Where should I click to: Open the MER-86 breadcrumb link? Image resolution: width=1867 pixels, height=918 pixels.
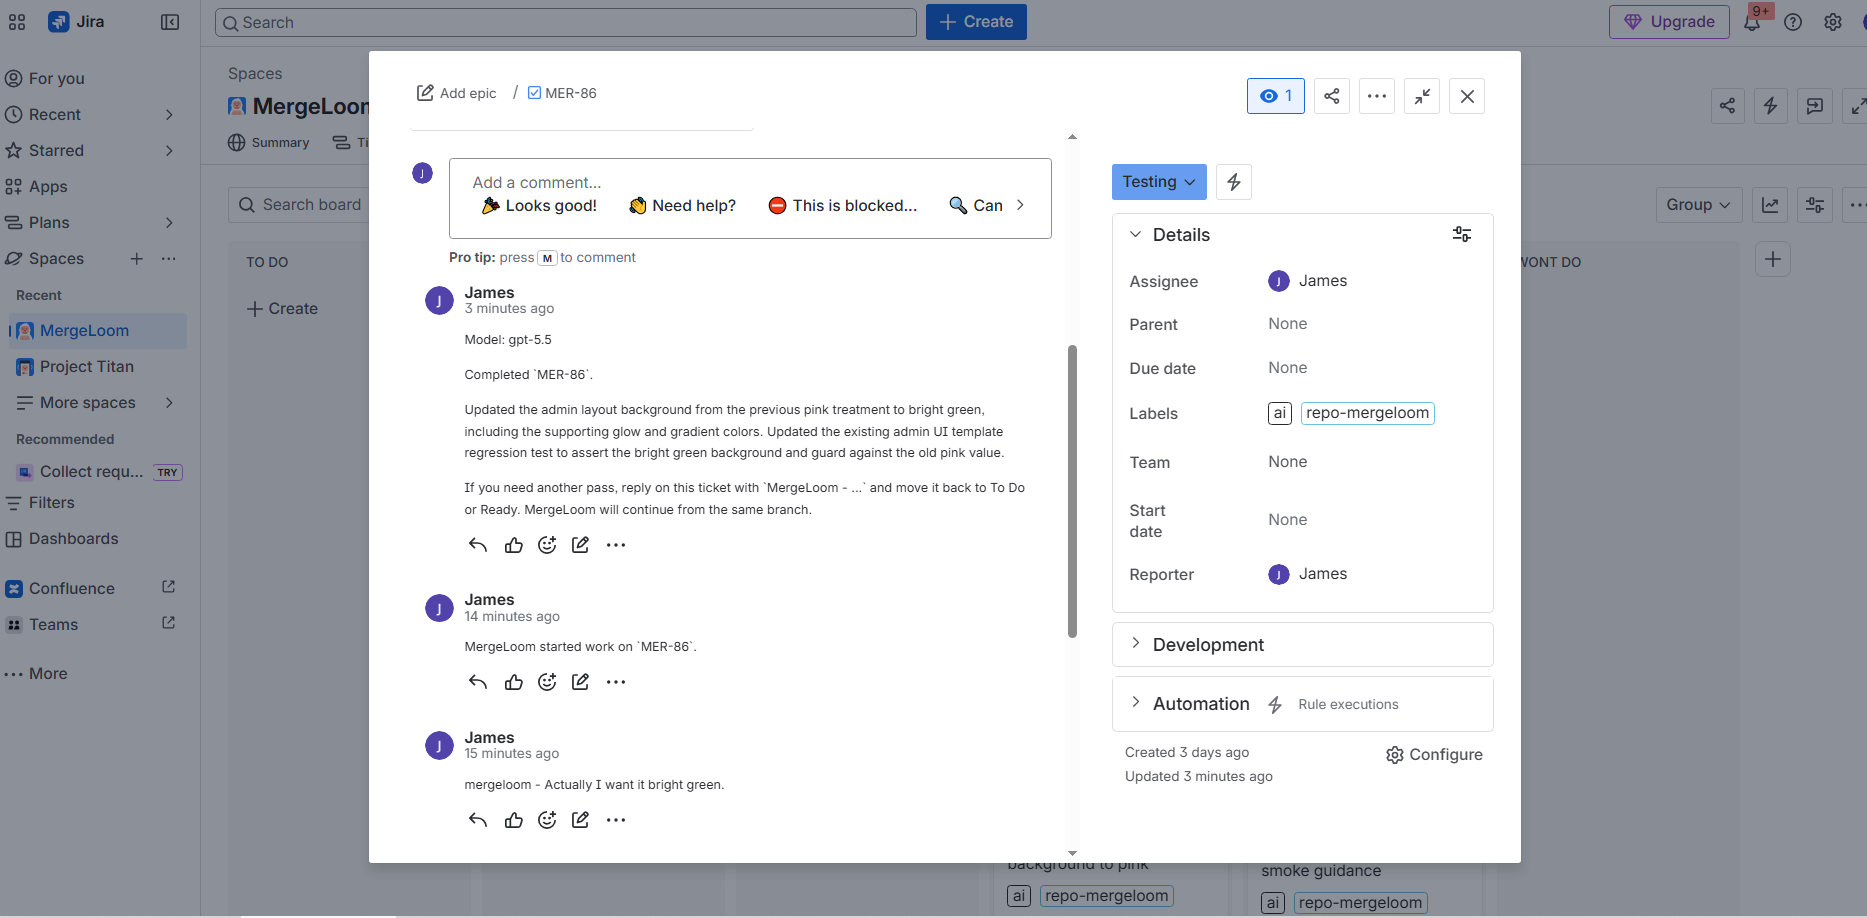(562, 93)
